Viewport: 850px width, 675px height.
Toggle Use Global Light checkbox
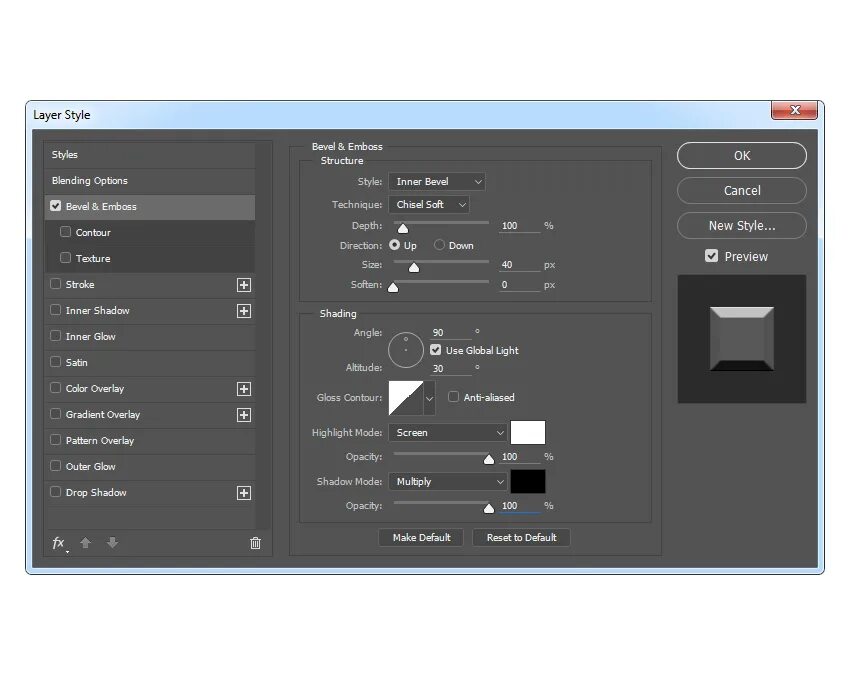coord(436,350)
